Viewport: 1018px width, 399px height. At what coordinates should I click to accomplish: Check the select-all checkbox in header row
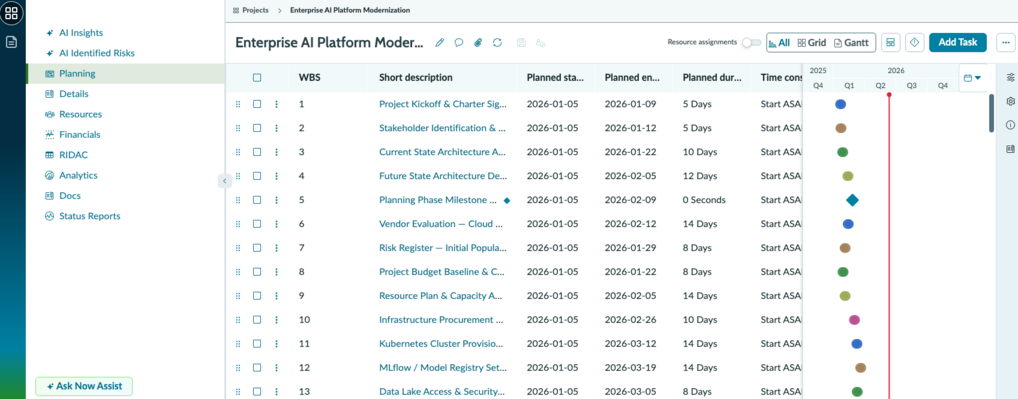click(x=257, y=78)
